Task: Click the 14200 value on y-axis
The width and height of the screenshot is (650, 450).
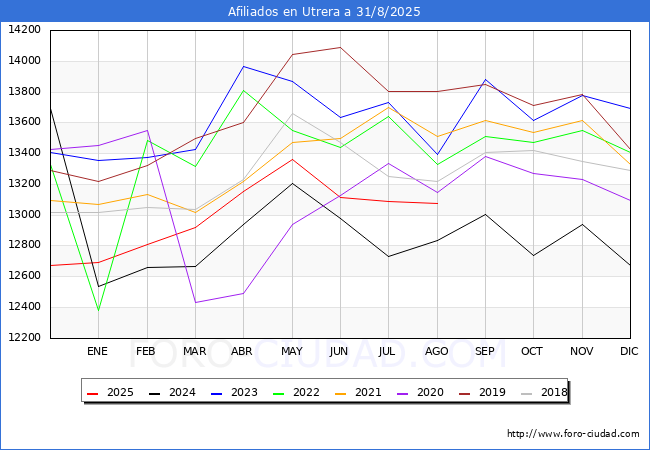Action: point(24,30)
